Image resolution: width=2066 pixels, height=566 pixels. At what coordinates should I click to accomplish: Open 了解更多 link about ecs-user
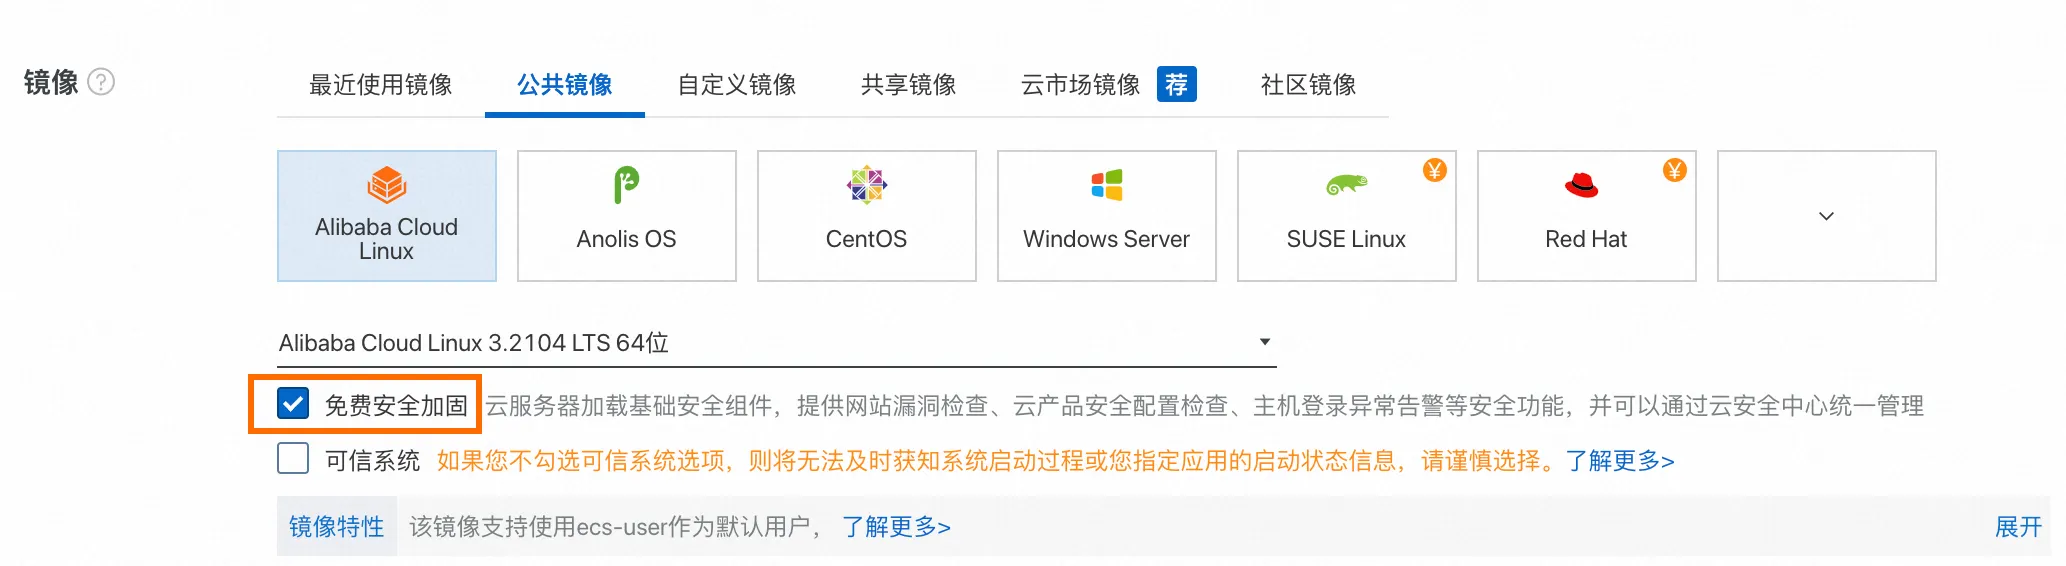[x=896, y=527]
